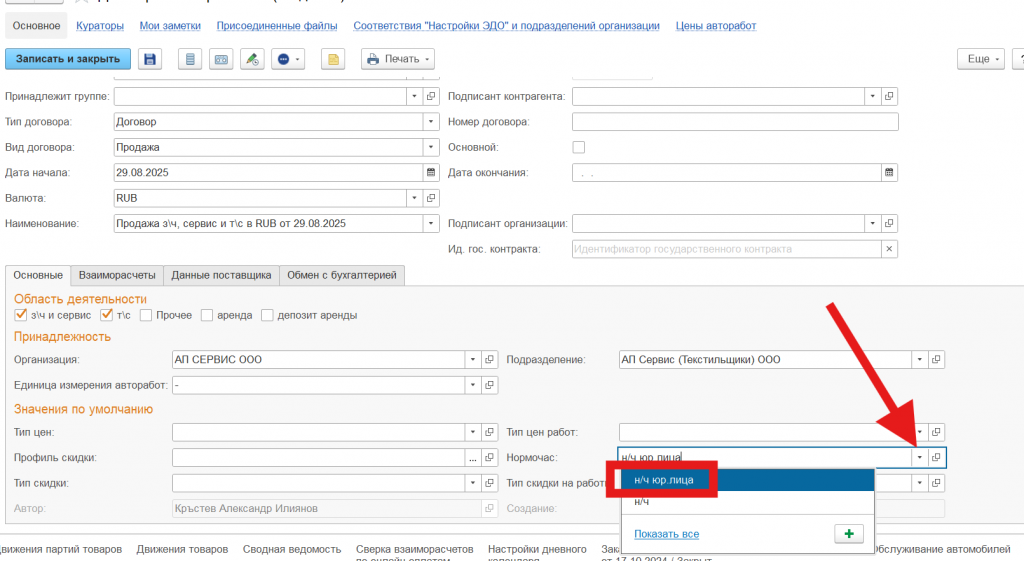1024x561 pixels.
Task: Enable the Прочее checkbox
Action: (x=146, y=315)
